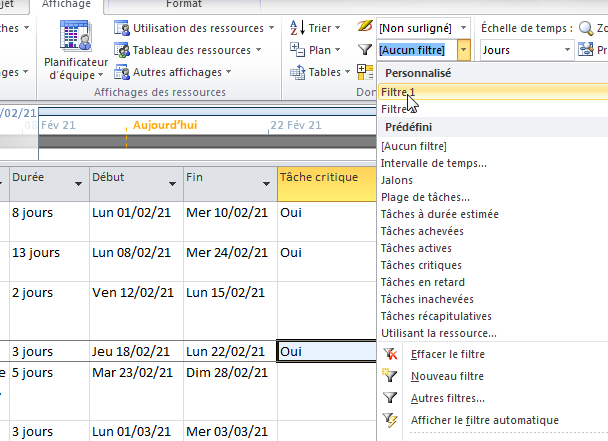The width and height of the screenshot is (608, 441).
Task: Select Filtre 1 from the custom filters
Action: [x=398, y=91]
